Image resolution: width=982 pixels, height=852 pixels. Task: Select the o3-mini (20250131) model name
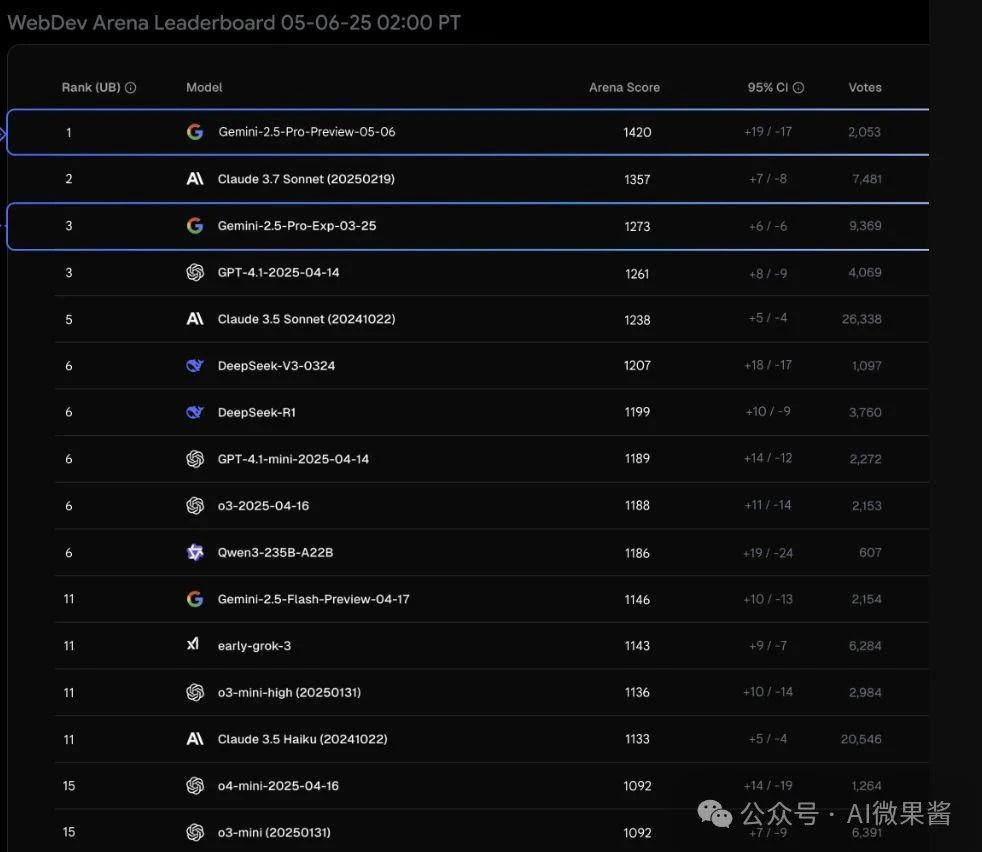[274, 833]
